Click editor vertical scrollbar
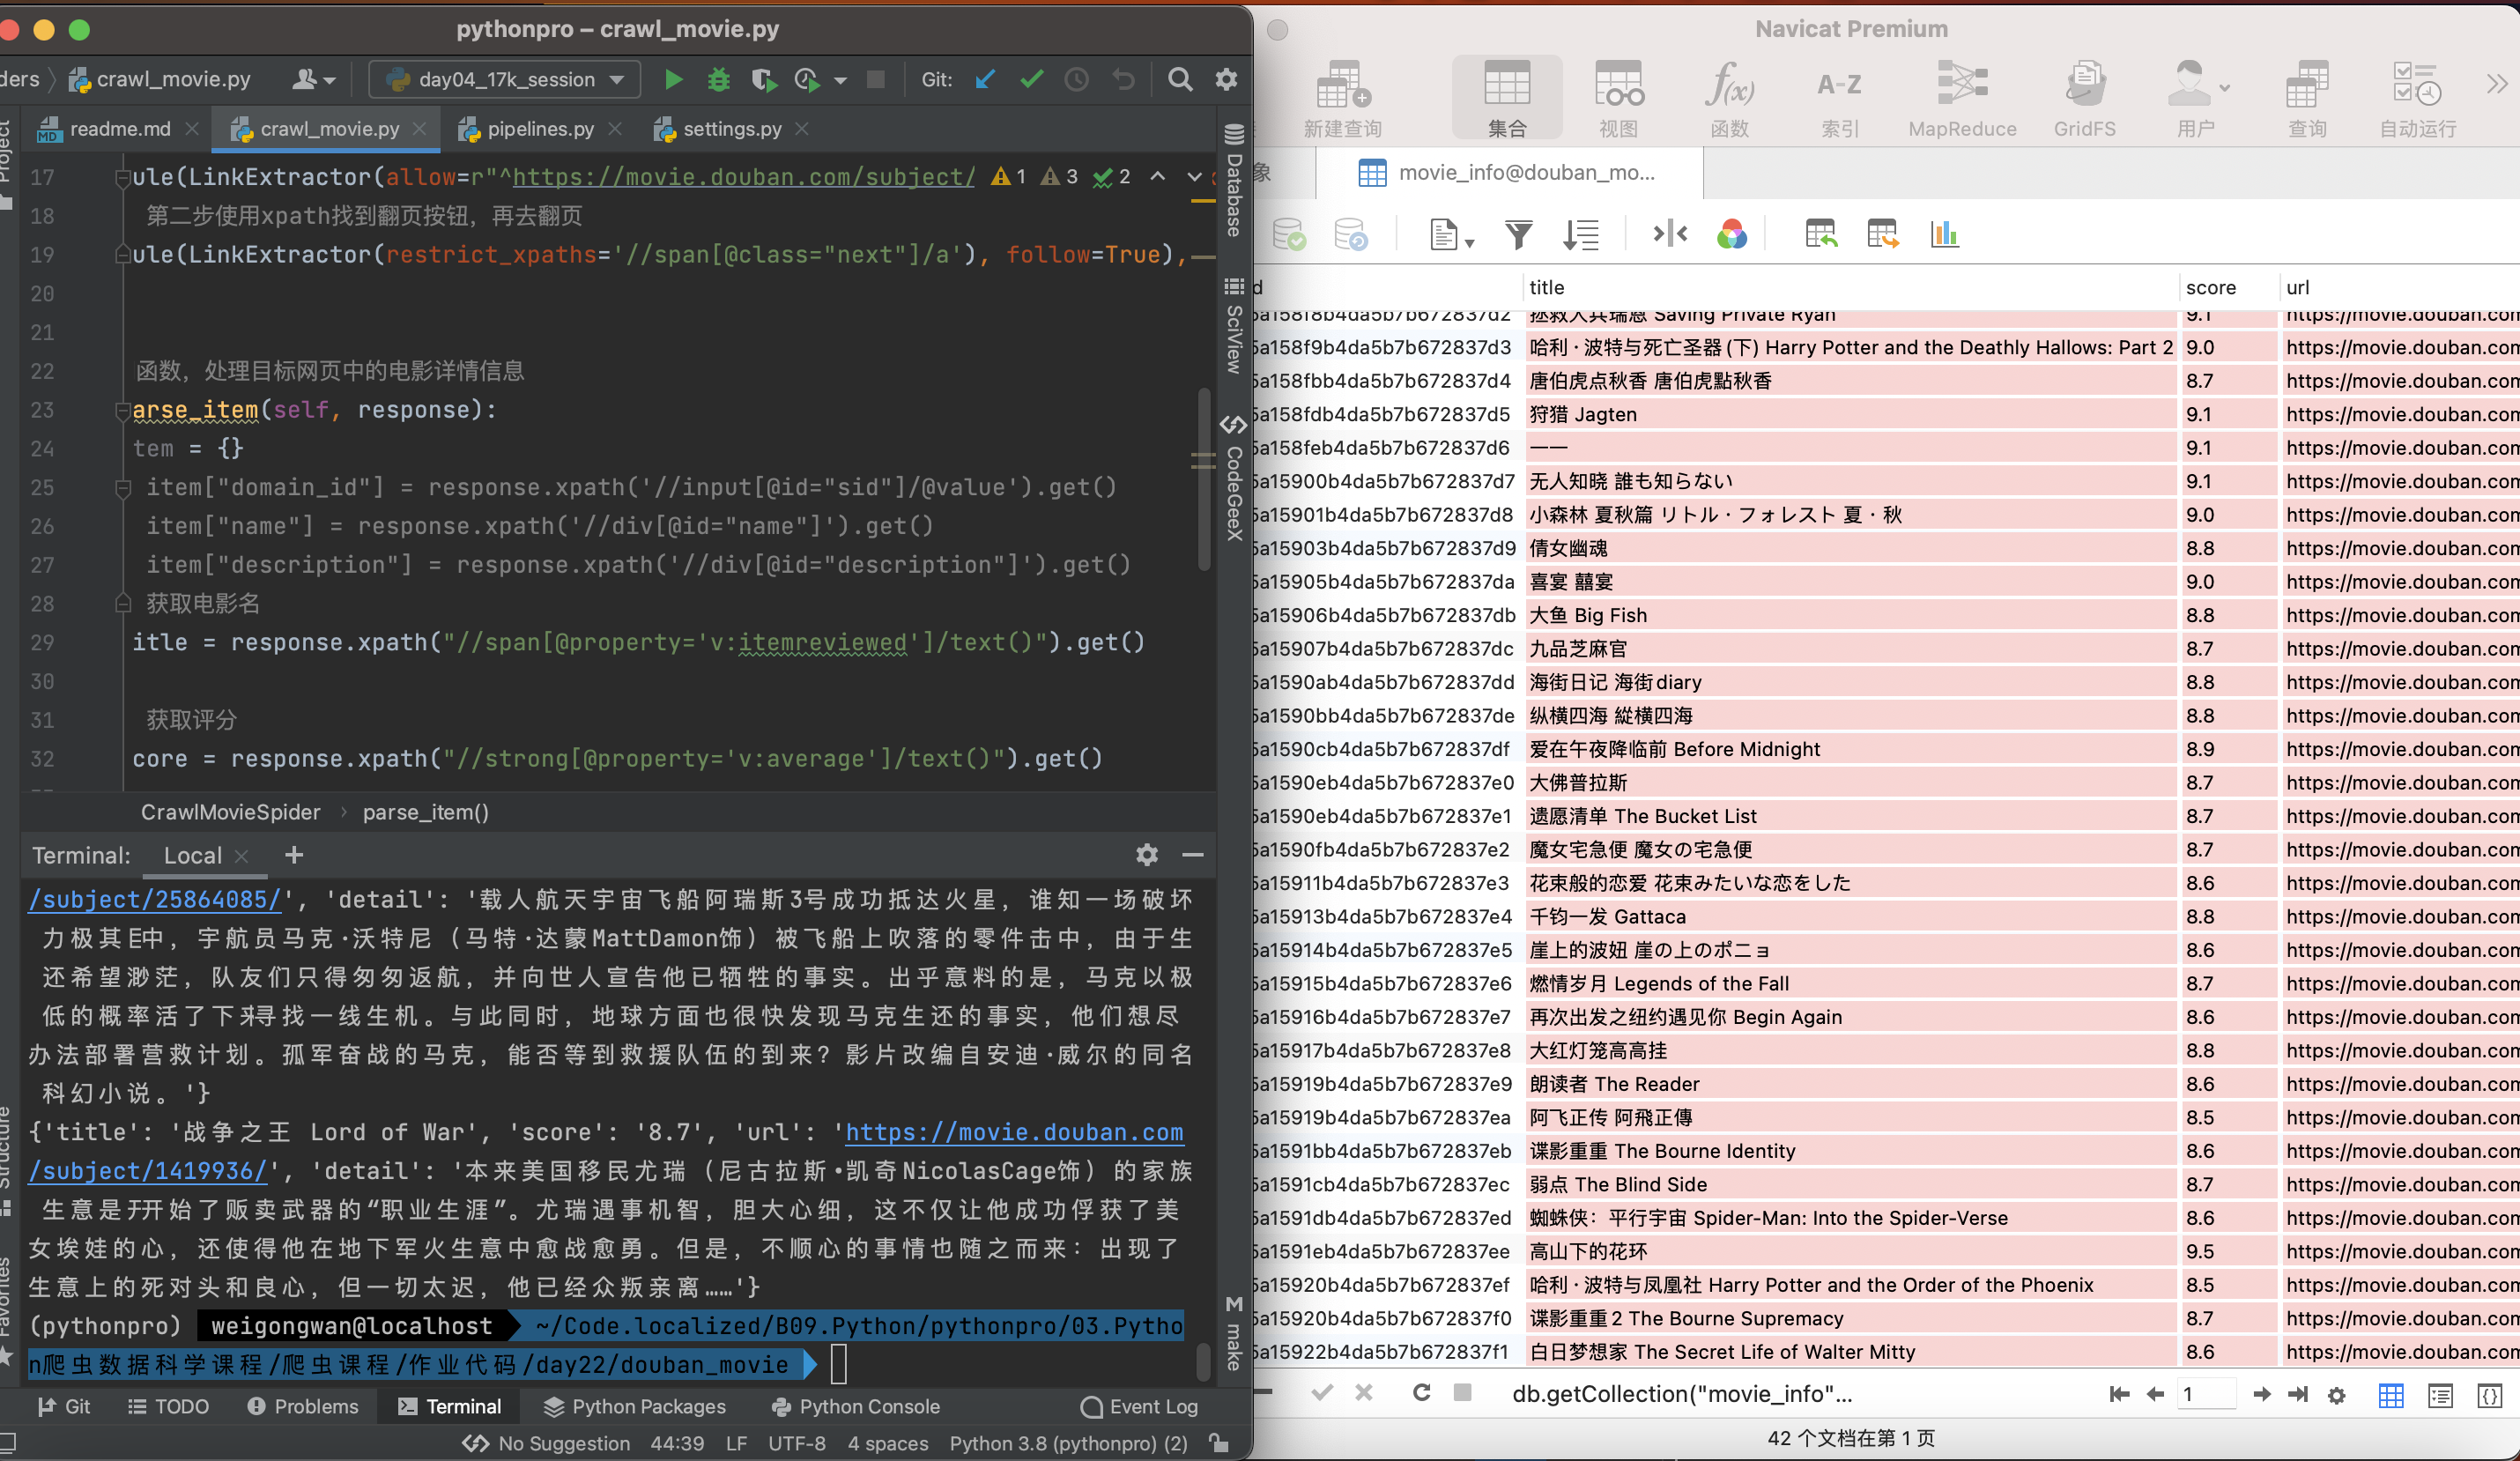The image size is (2520, 1461). tap(1203, 480)
